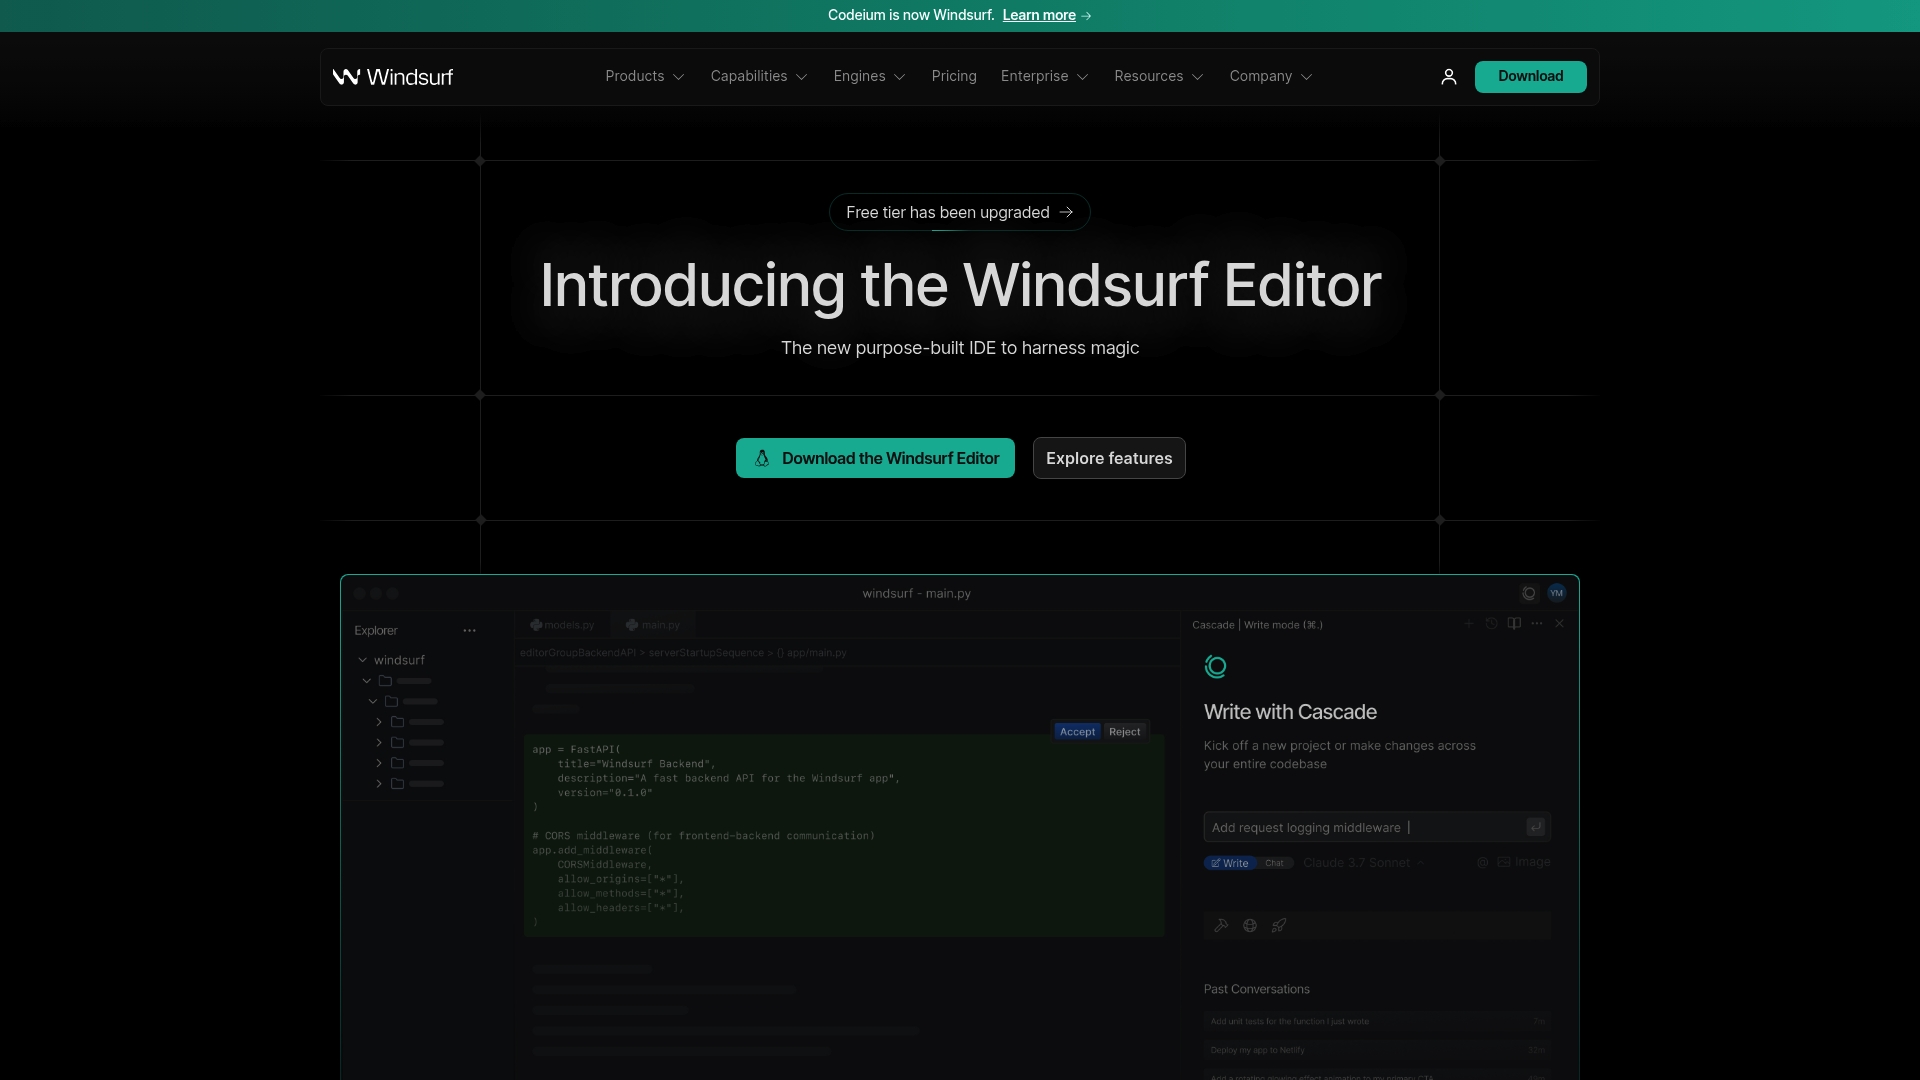
Task: Accept the proposed code change
Action: pos(1077,732)
